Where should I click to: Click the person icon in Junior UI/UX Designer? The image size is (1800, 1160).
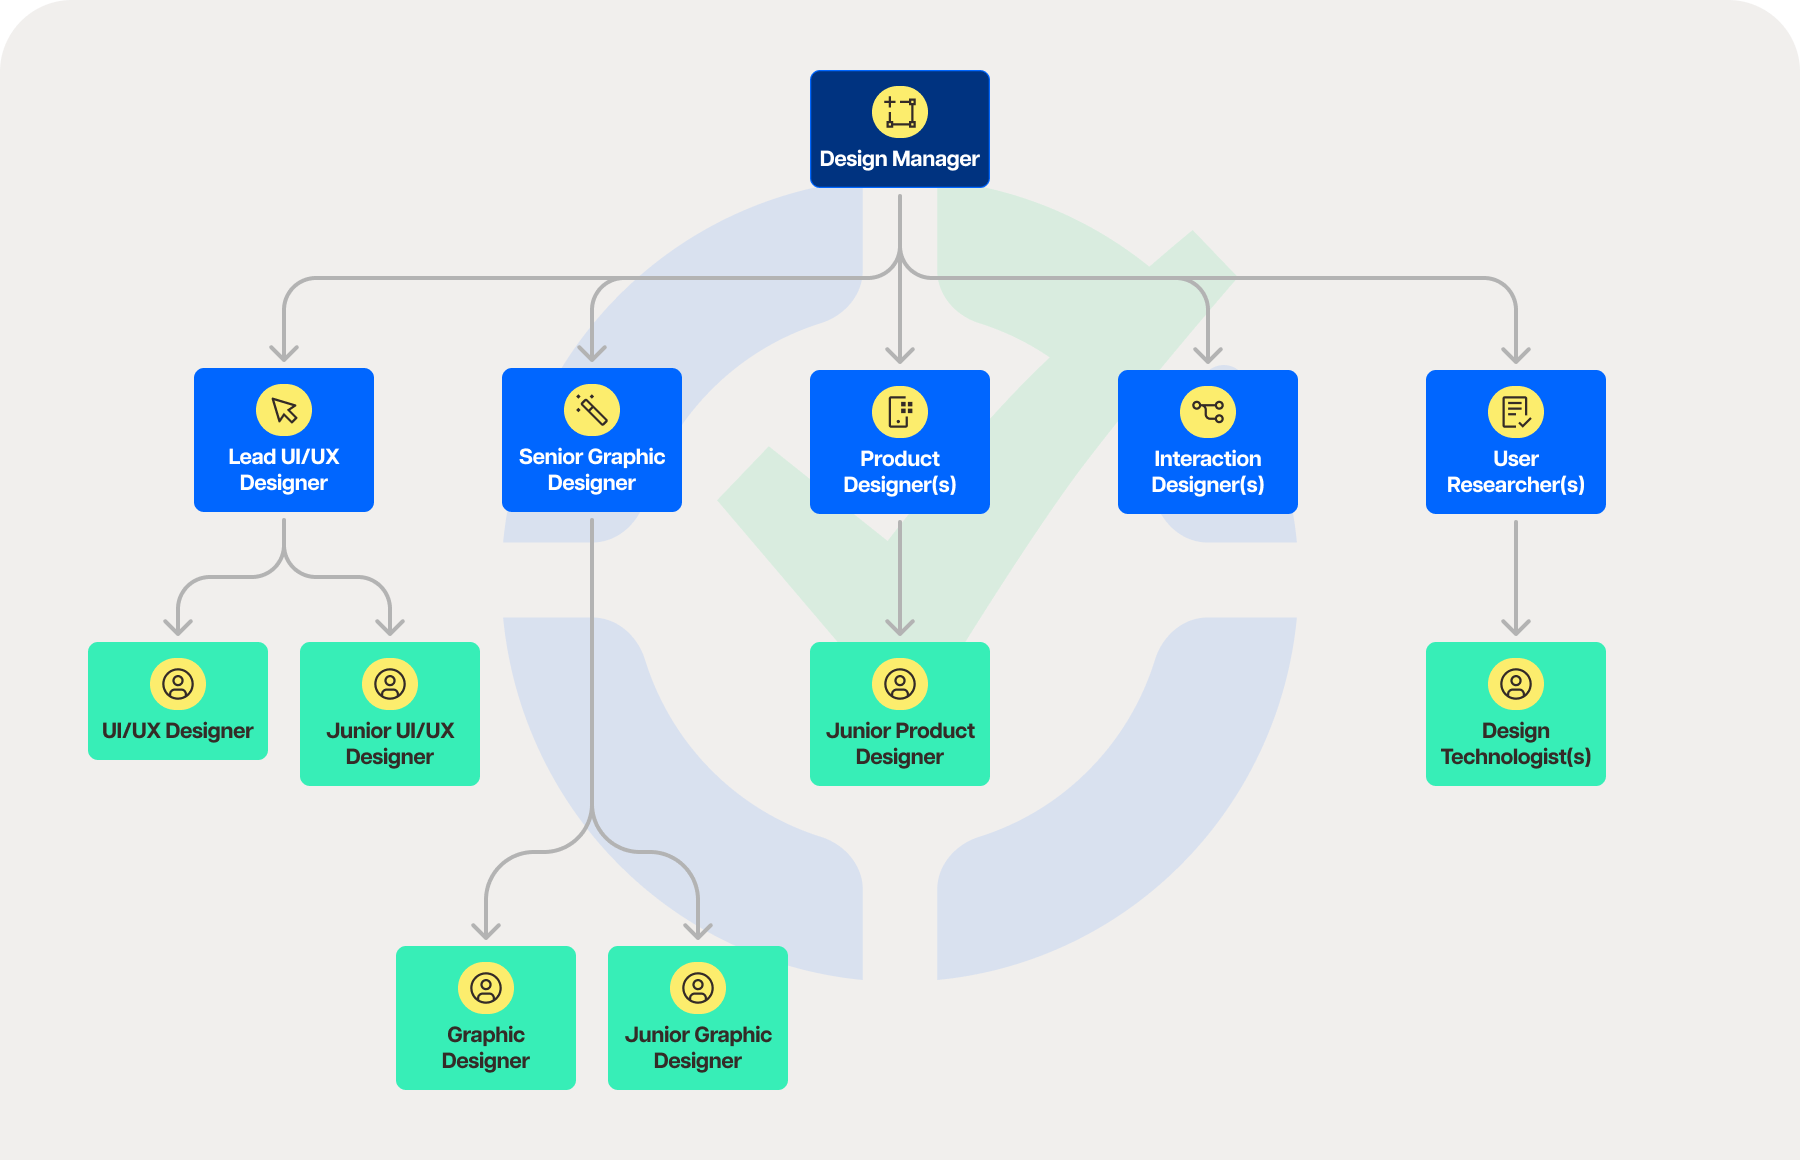click(390, 684)
